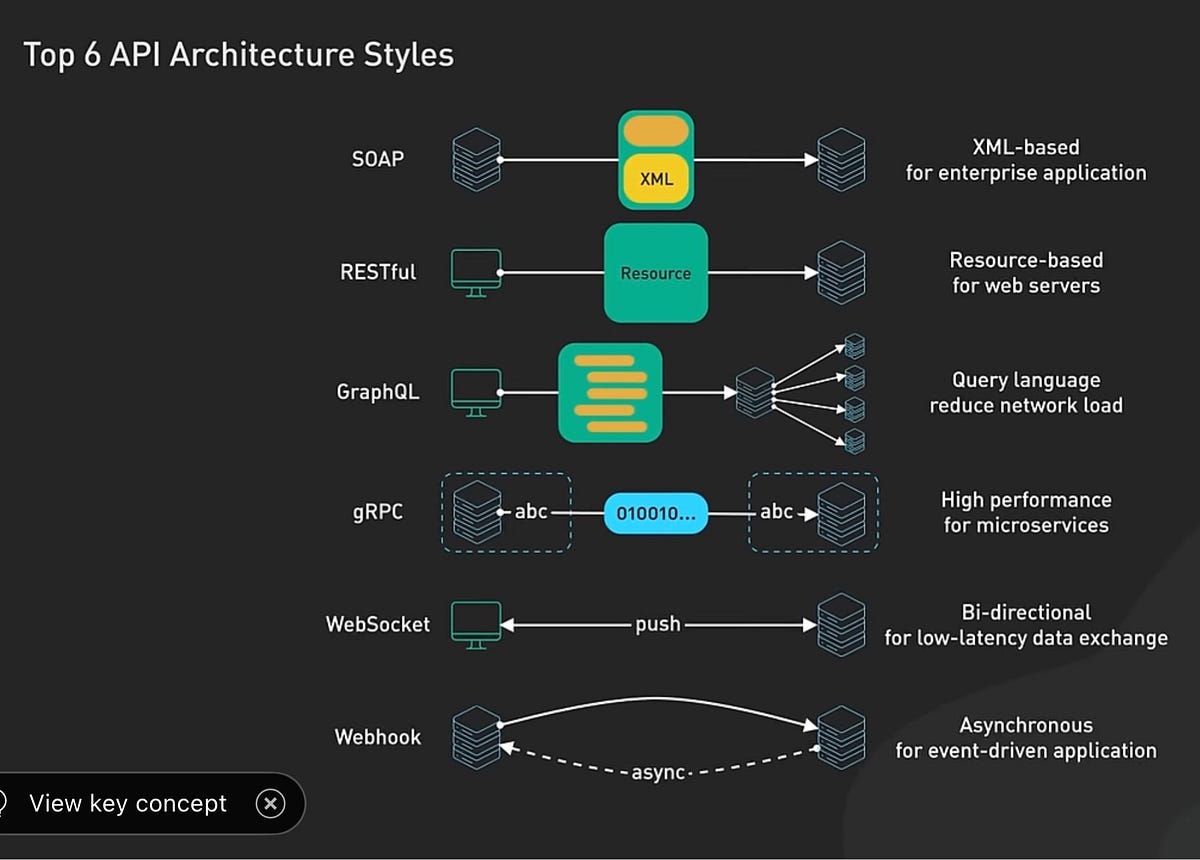Select the WebSocket label on the left
Viewport: 1200px width, 860px height.
377,623
